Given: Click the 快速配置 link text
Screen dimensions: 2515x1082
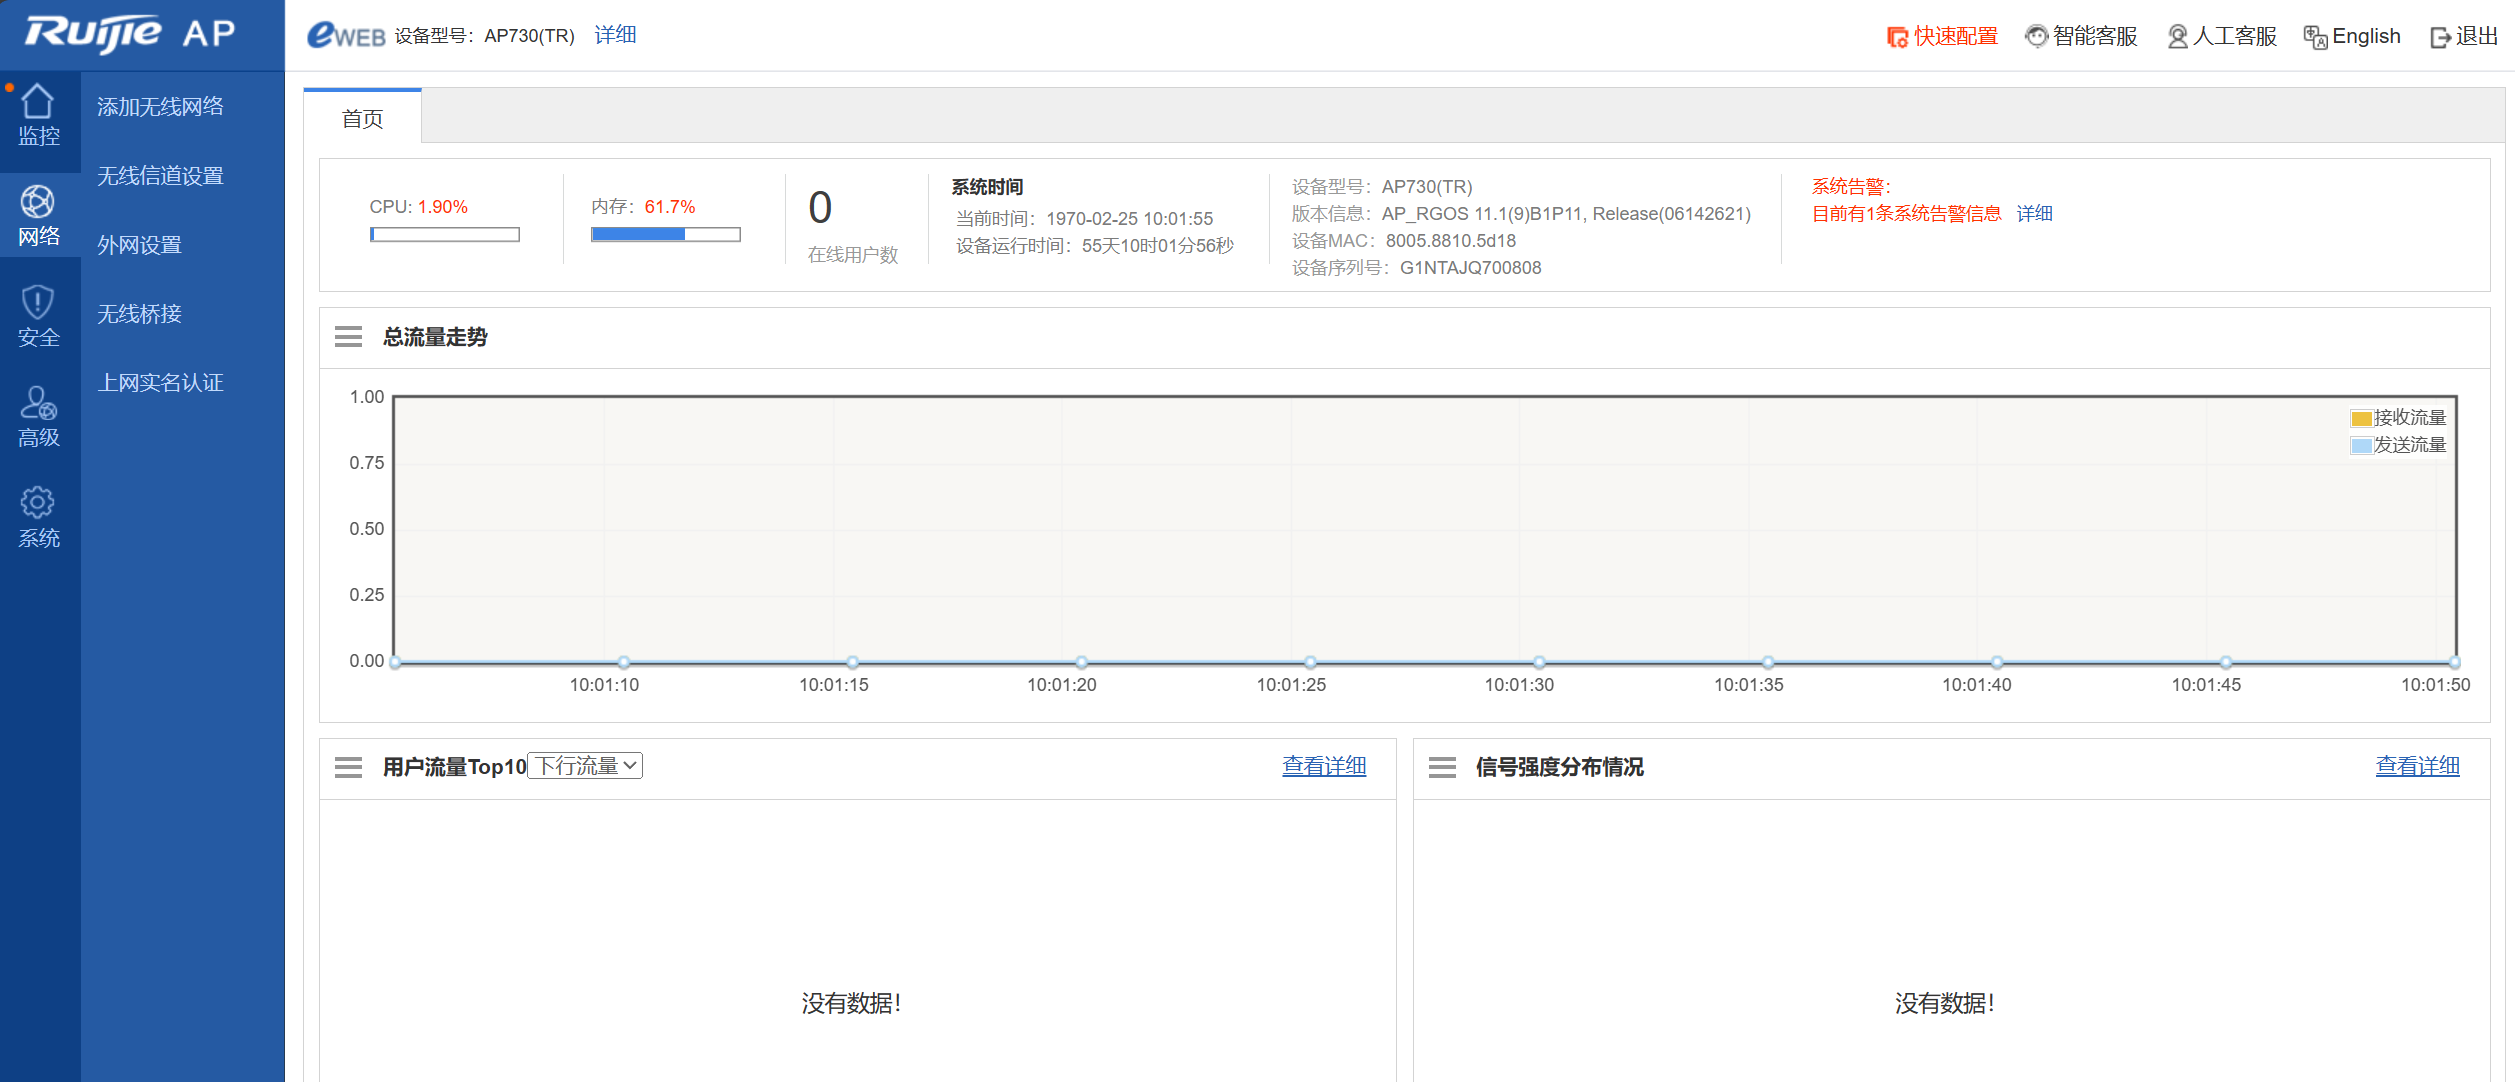Looking at the screenshot, I should [1956, 37].
